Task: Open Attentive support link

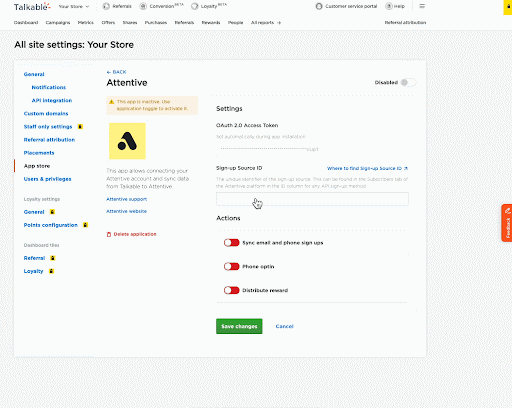Action: point(127,199)
